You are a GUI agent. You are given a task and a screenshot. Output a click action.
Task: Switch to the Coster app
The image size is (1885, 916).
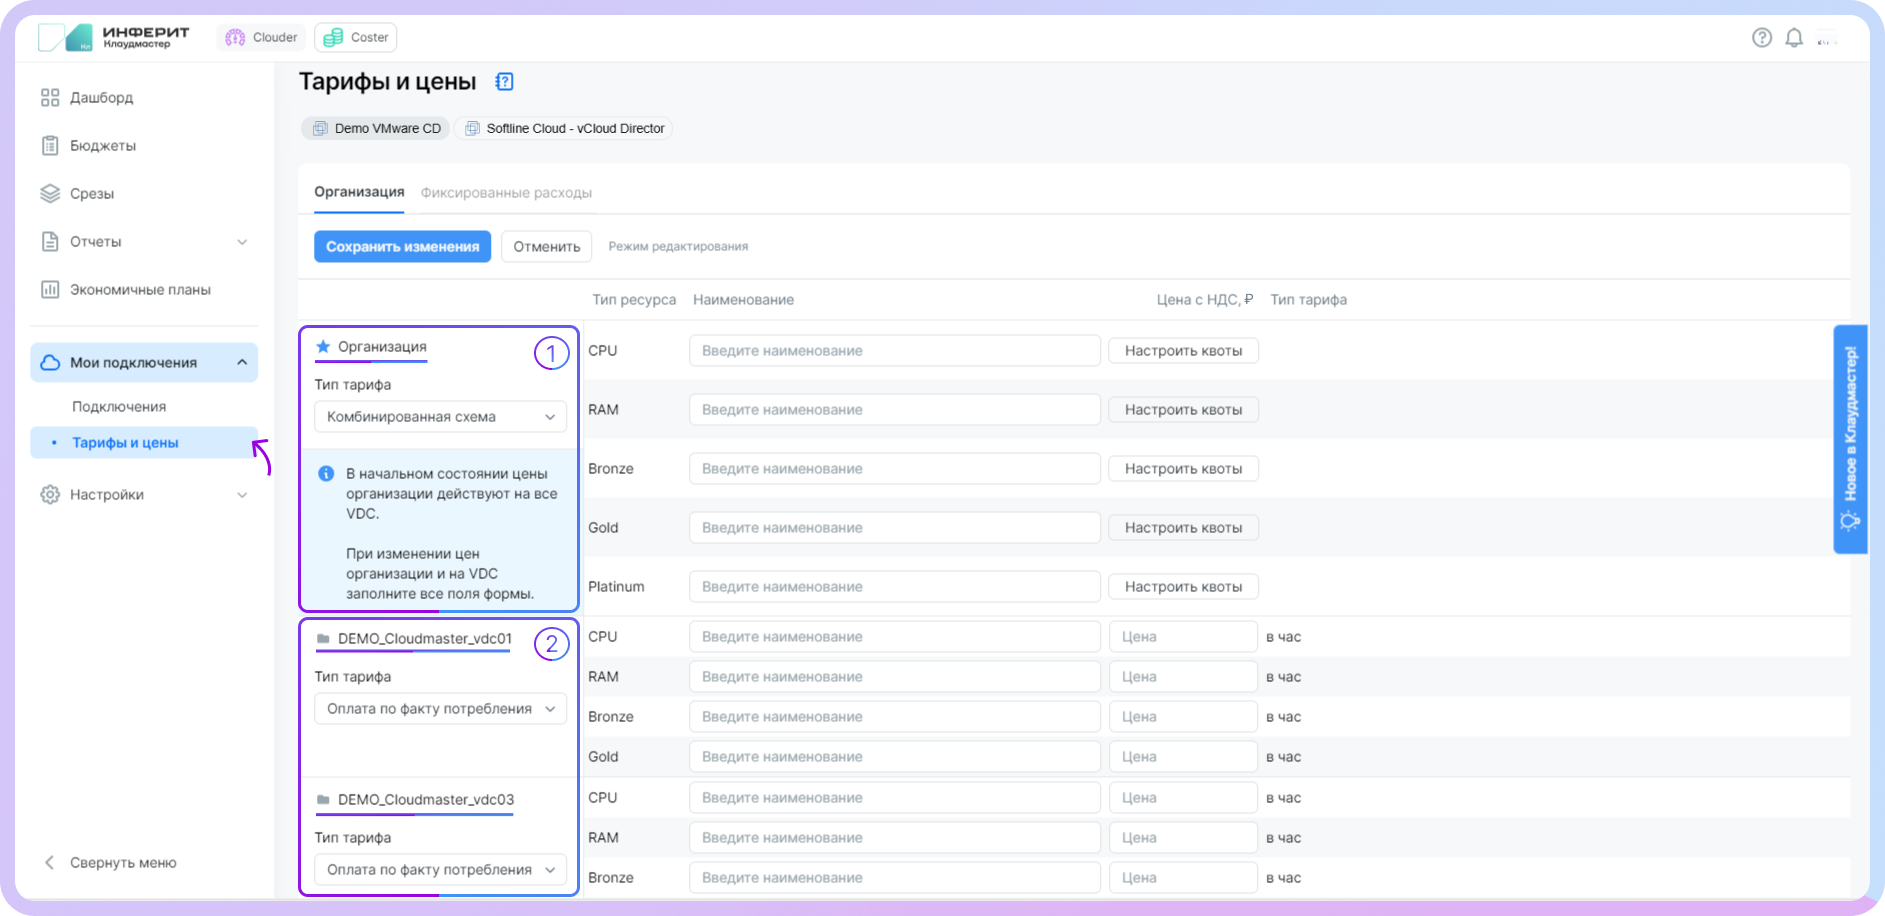[x=356, y=38]
